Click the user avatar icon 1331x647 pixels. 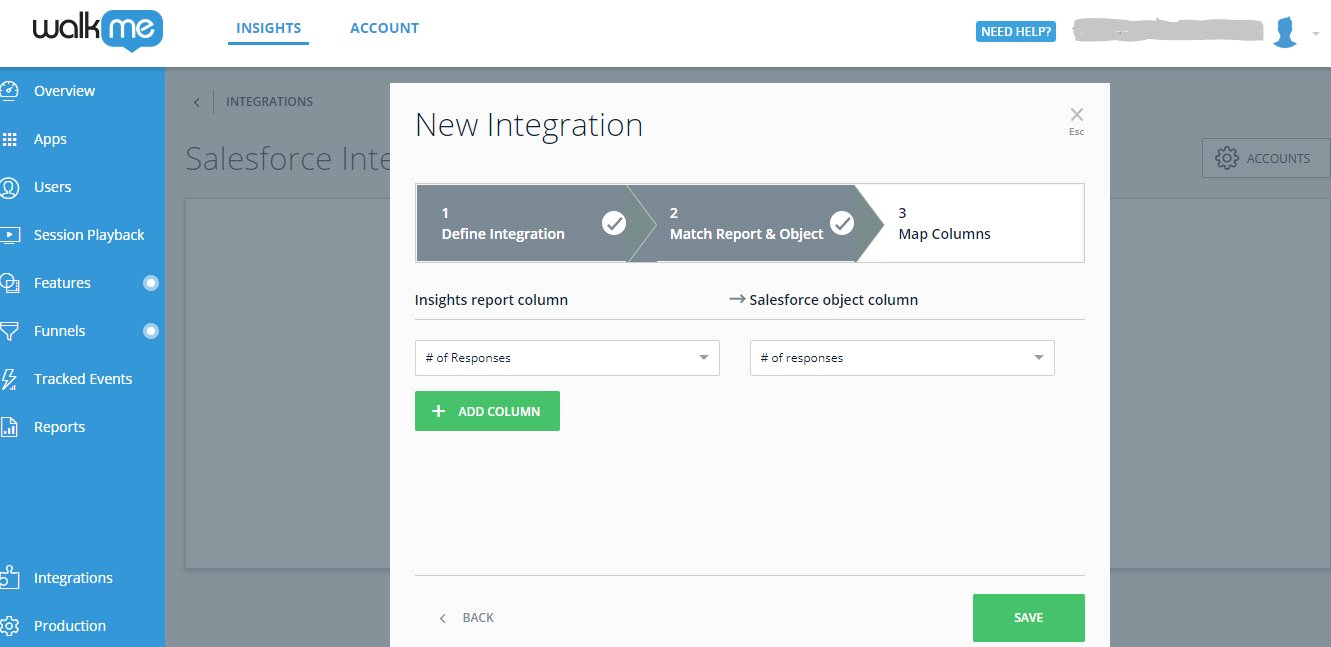tap(1285, 32)
